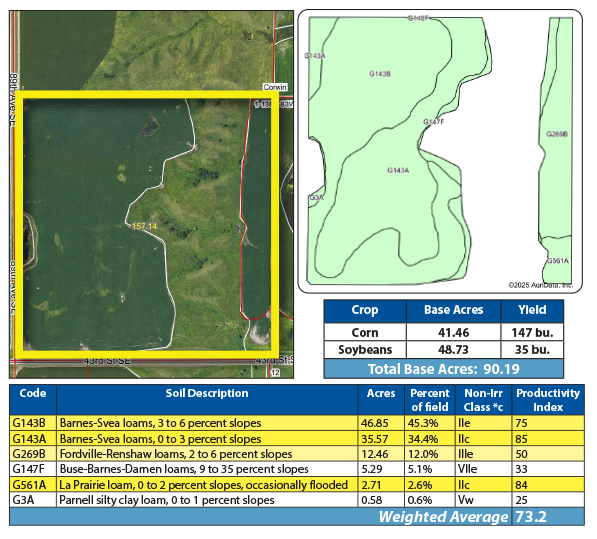Click percent of field 0.6%
The height and width of the screenshot is (539, 597).
(420, 500)
